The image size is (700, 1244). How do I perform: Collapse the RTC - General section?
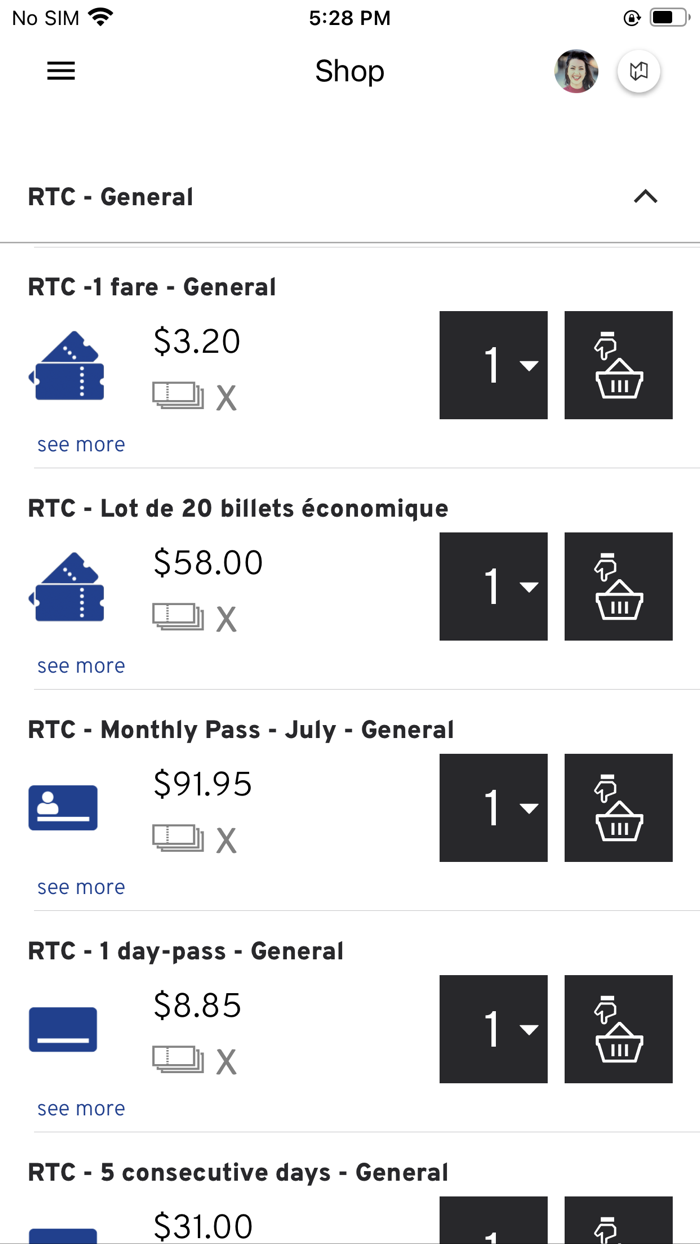point(645,196)
